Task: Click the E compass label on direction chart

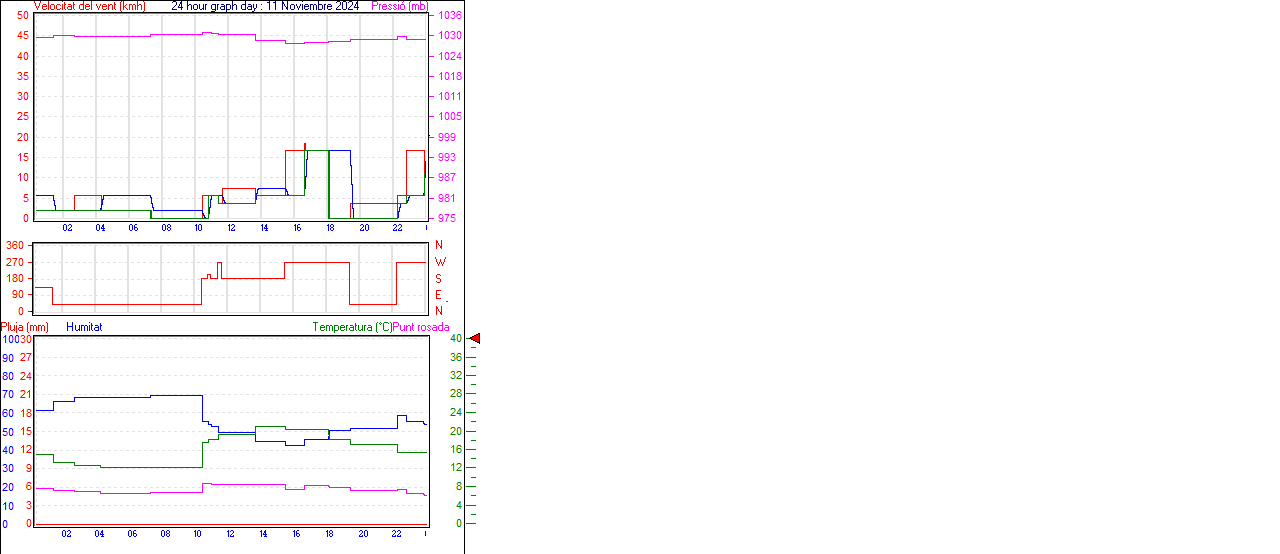Action: click(x=438, y=295)
